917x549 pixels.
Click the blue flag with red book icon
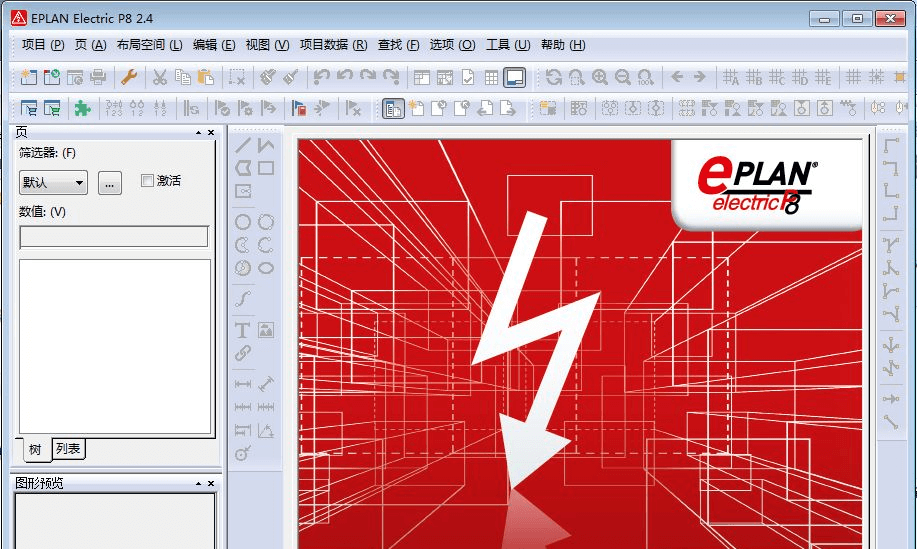[298, 108]
